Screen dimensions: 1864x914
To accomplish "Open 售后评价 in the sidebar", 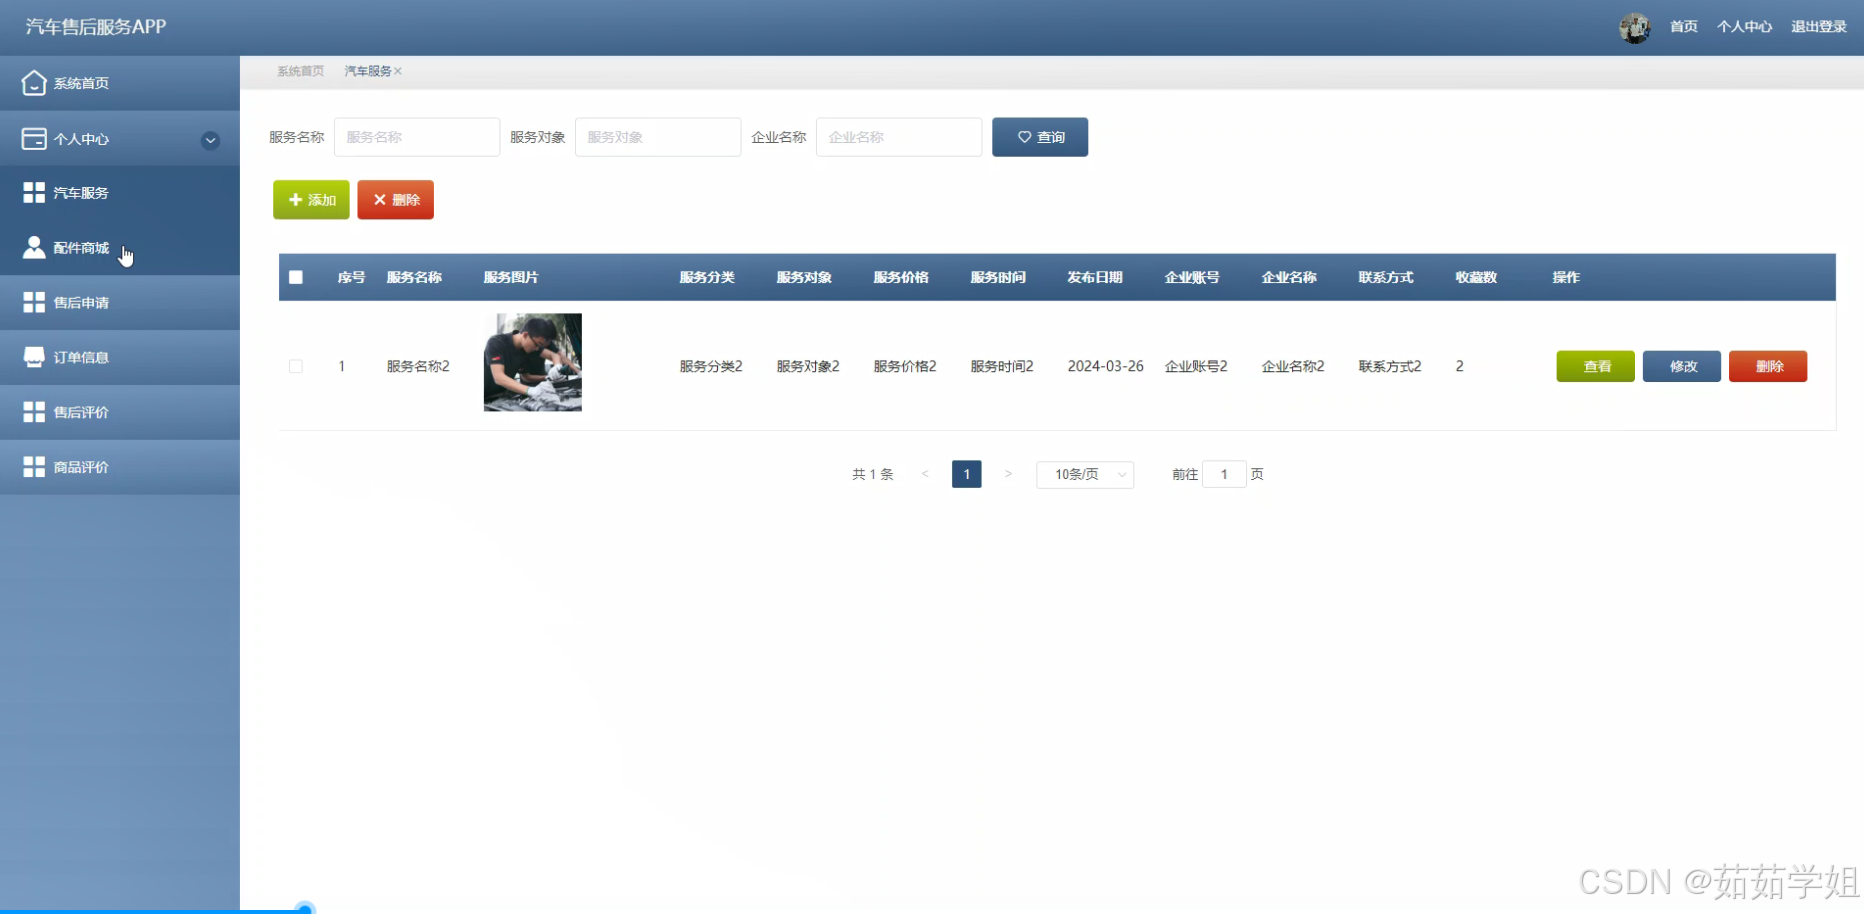I will 120,412.
